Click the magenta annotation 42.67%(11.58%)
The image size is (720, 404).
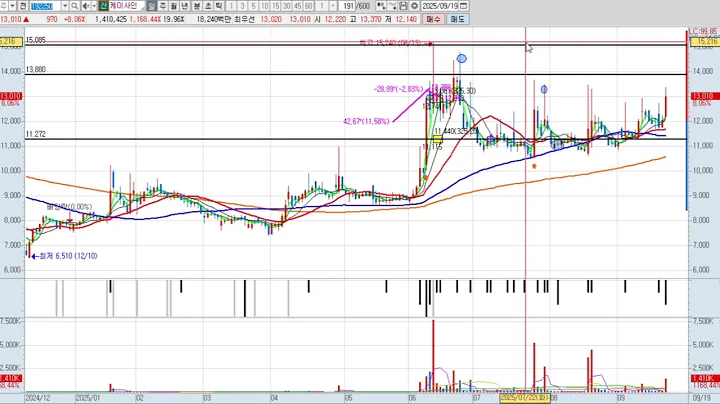[x=366, y=122]
